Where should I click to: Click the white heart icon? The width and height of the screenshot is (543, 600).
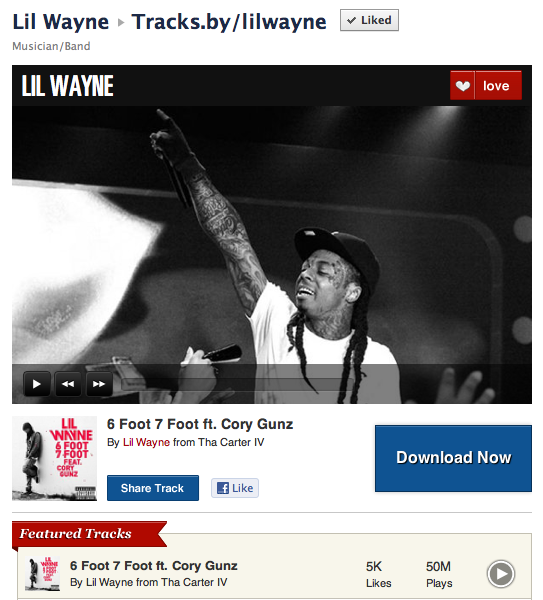(x=462, y=86)
